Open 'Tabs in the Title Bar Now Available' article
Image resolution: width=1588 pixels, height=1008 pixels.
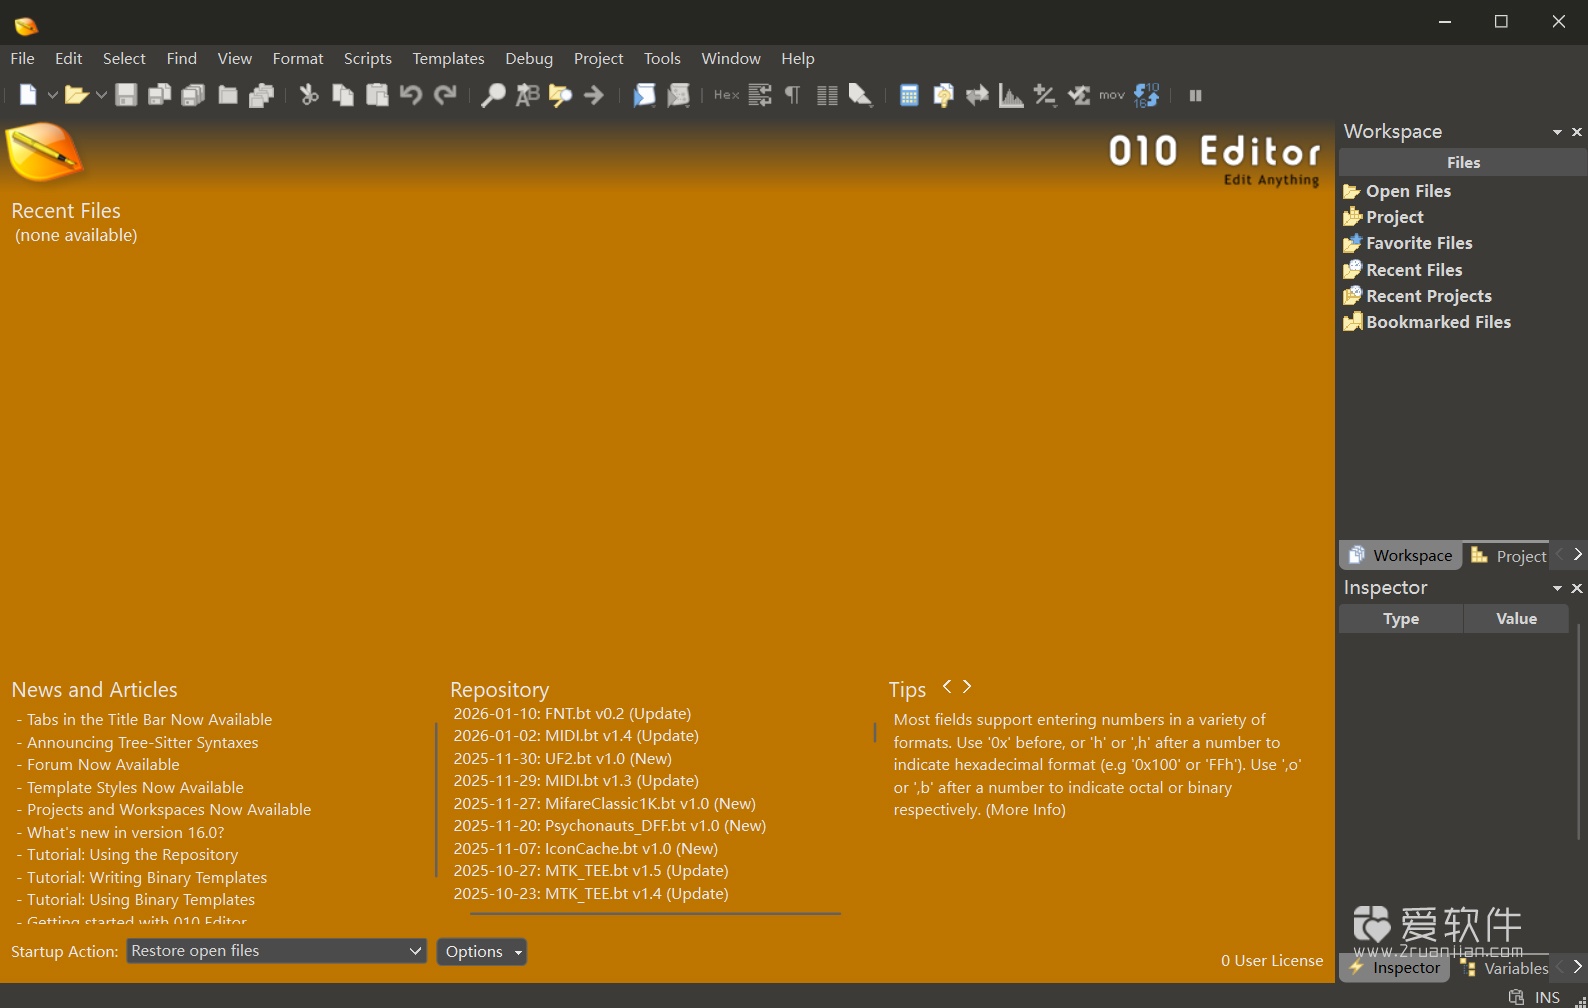149,719
